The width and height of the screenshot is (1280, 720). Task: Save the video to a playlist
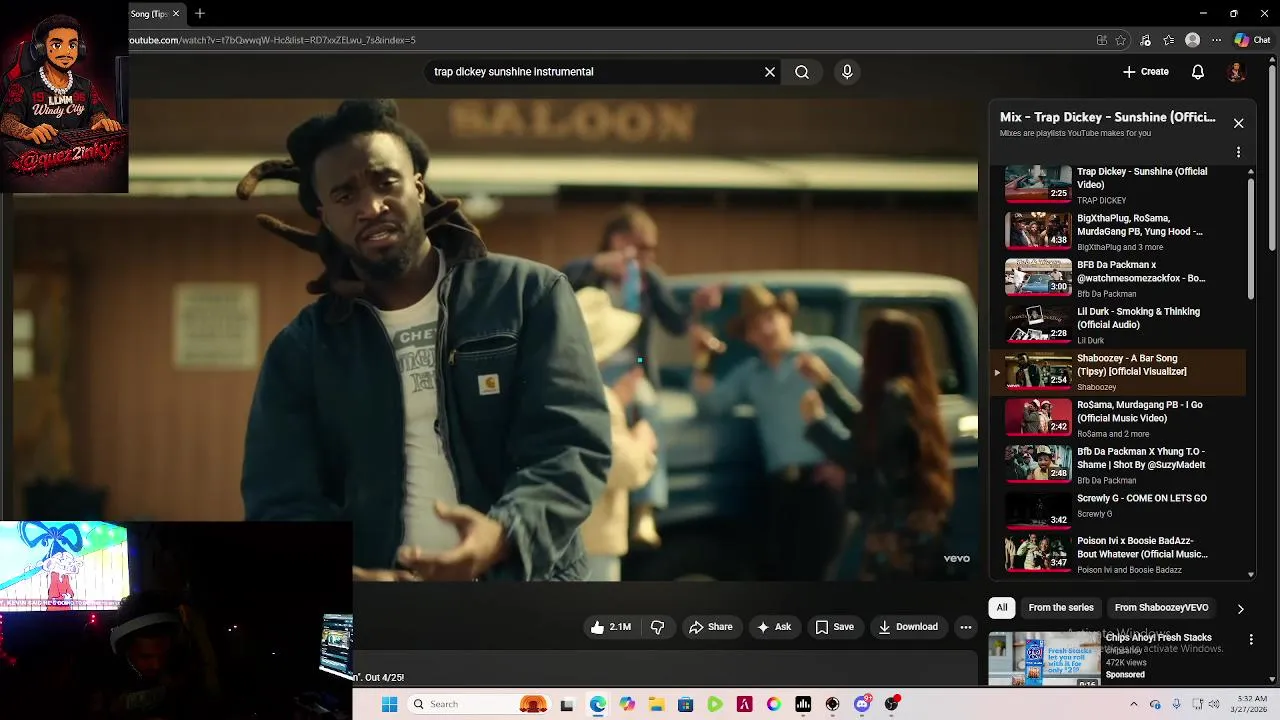pyautogui.click(x=835, y=627)
